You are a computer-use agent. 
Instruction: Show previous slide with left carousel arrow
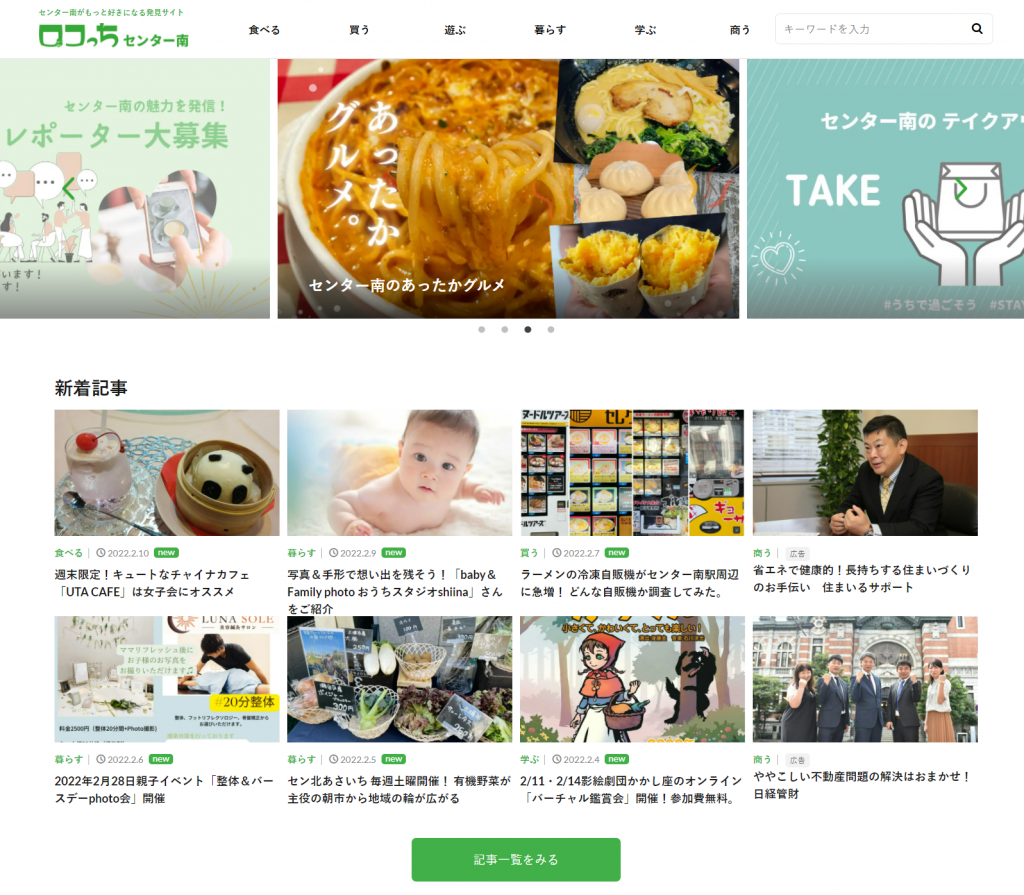pyautogui.click(x=69, y=189)
